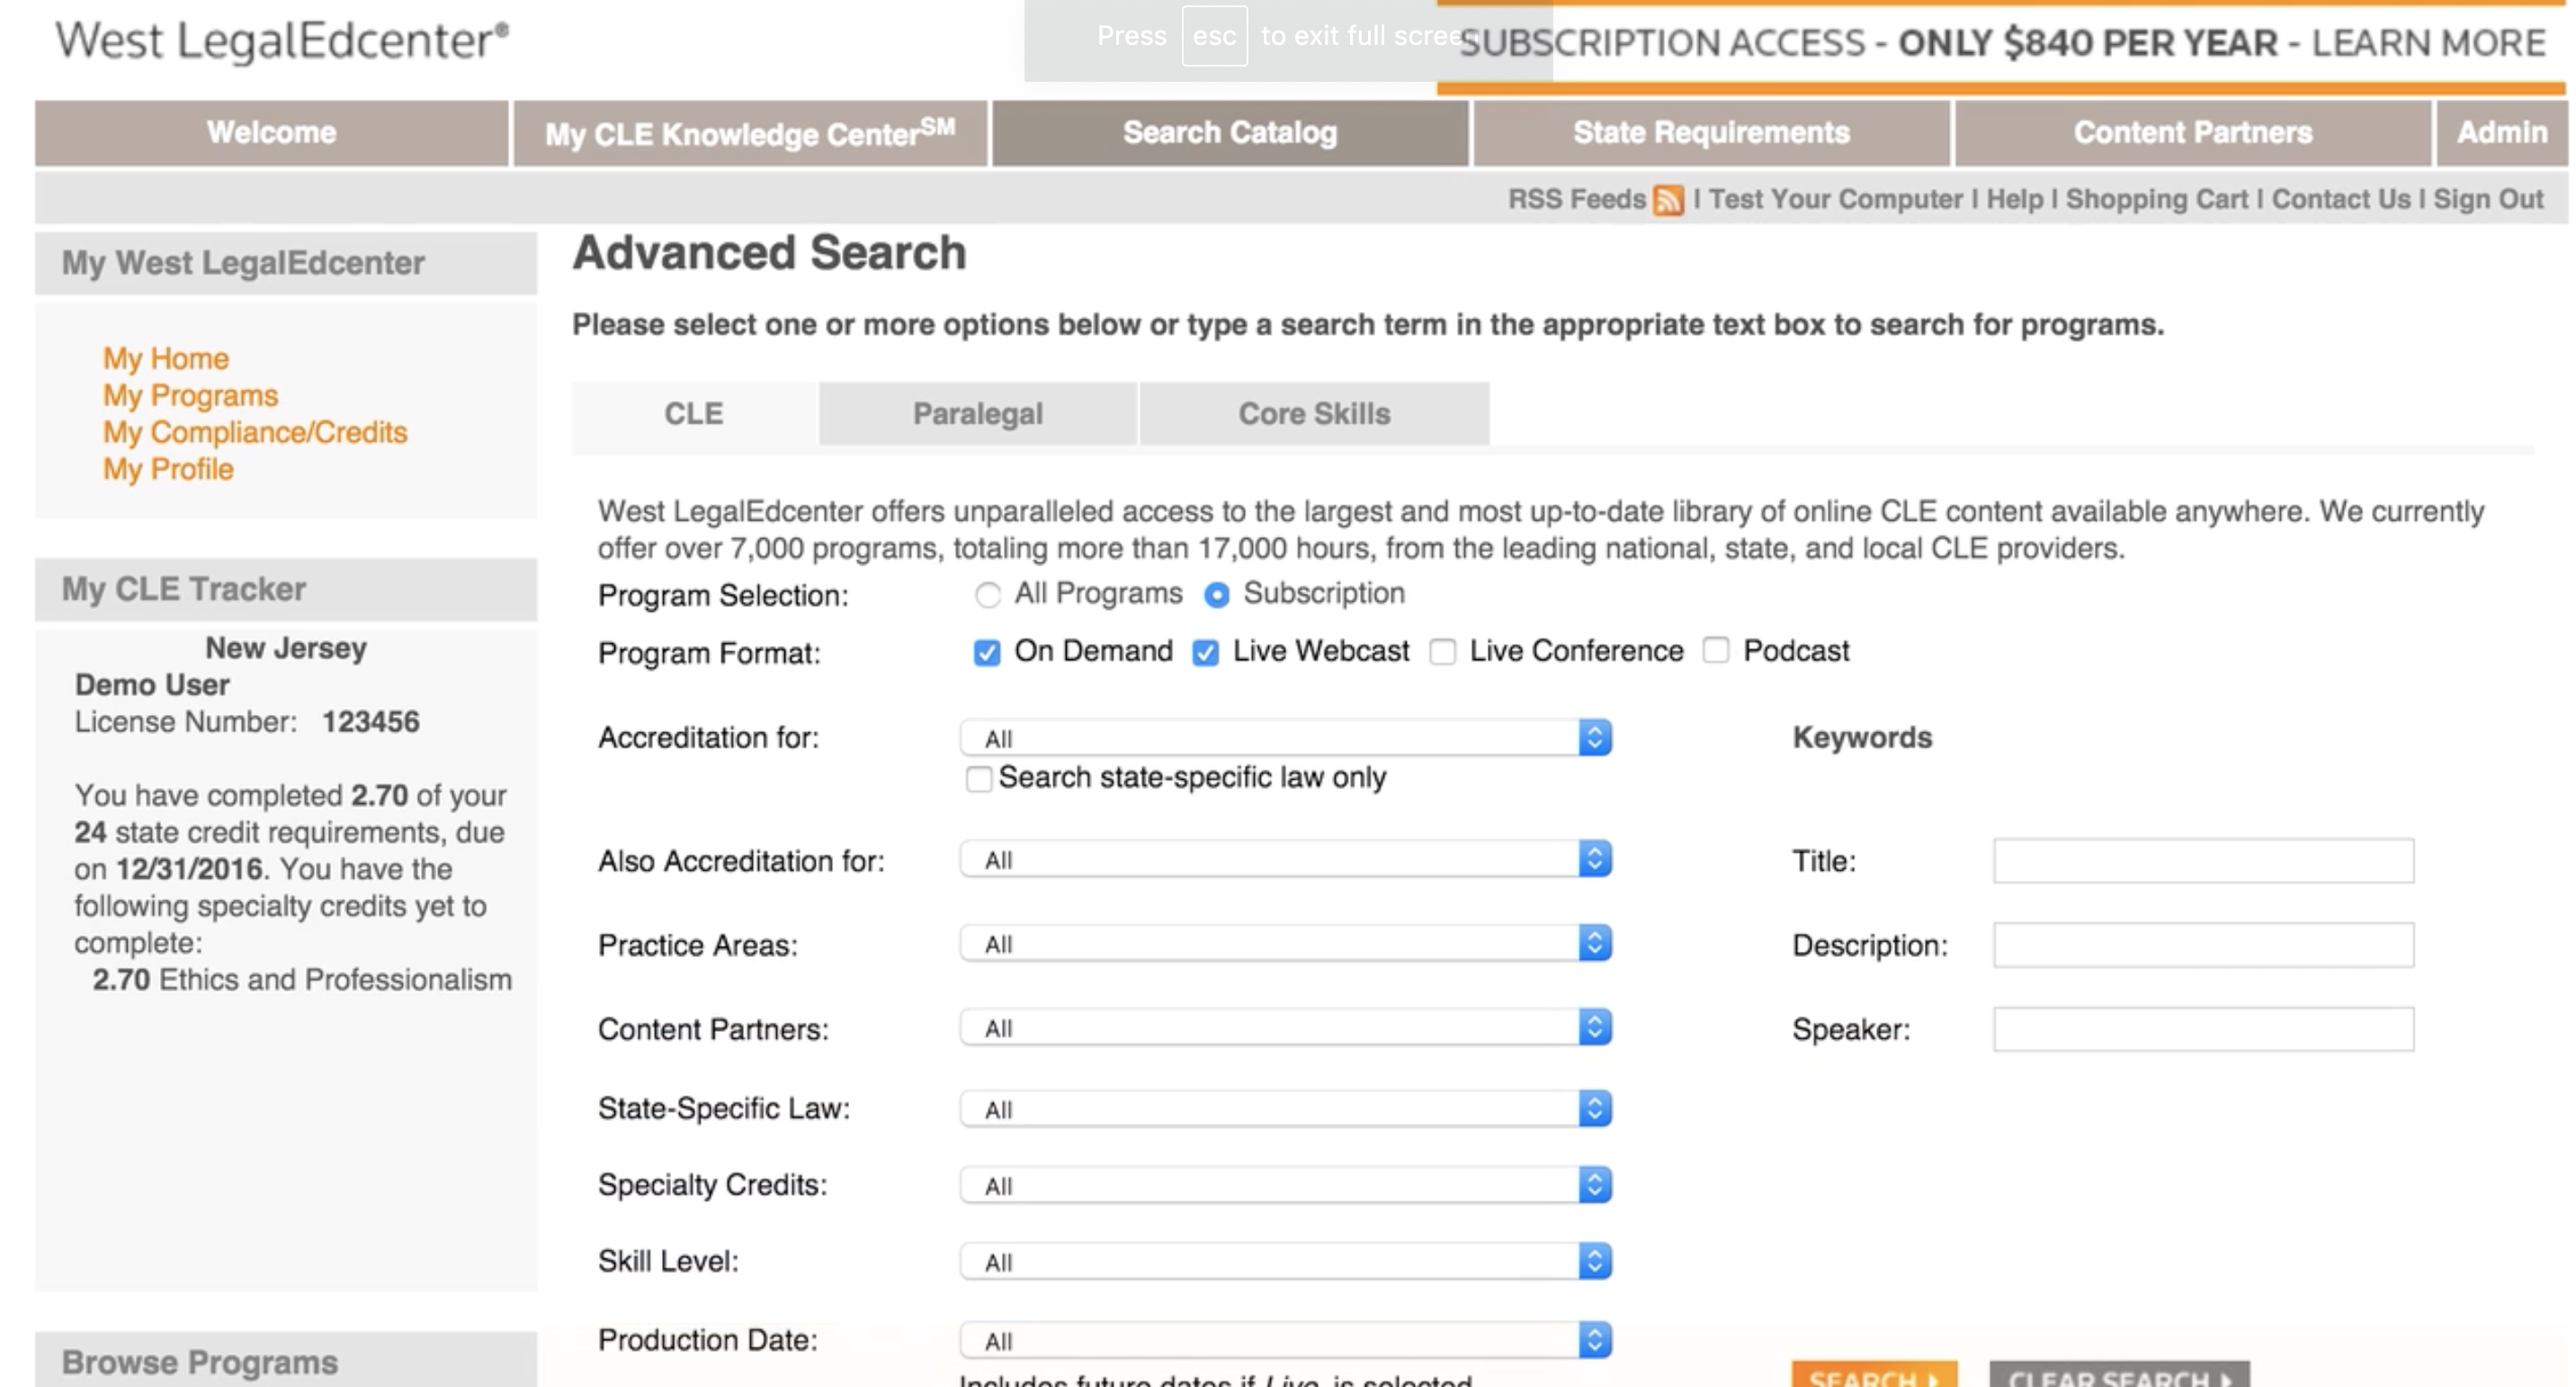The height and width of the screenshot is (1387, 2576).
Task: Enable the Live Conference checkbox
Action: pos(1442,652)
